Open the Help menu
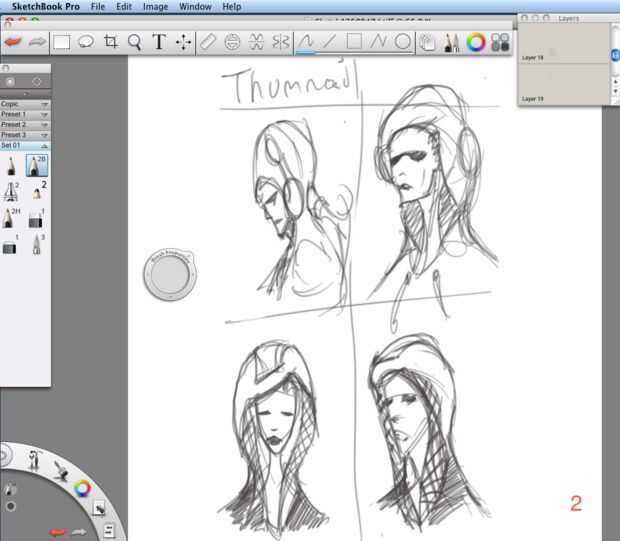The height and width of the screenshot is (541, 620). 231,7
